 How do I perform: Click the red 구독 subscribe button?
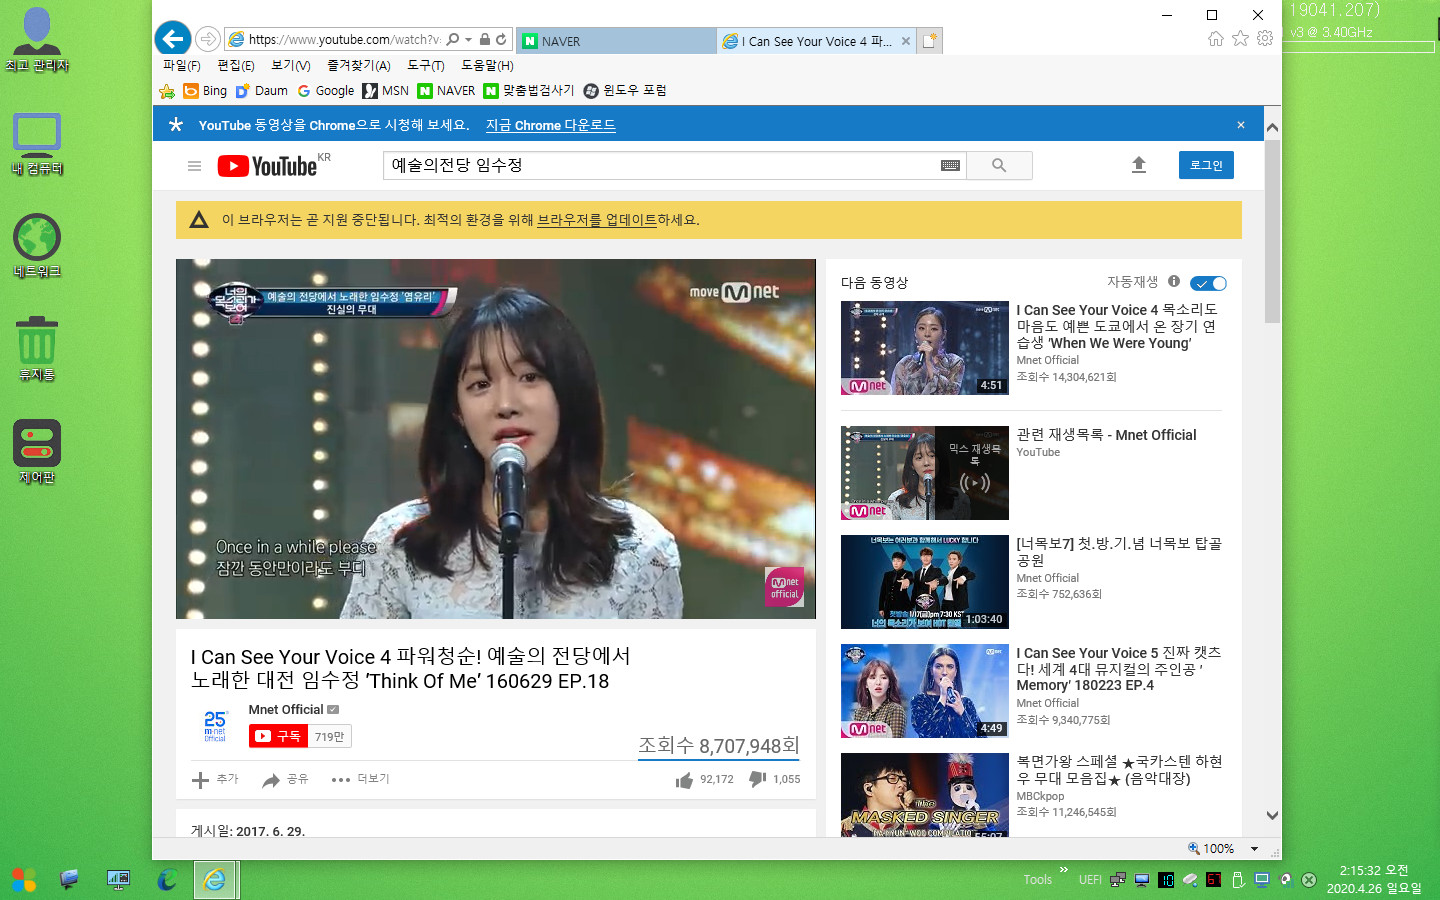279,736
